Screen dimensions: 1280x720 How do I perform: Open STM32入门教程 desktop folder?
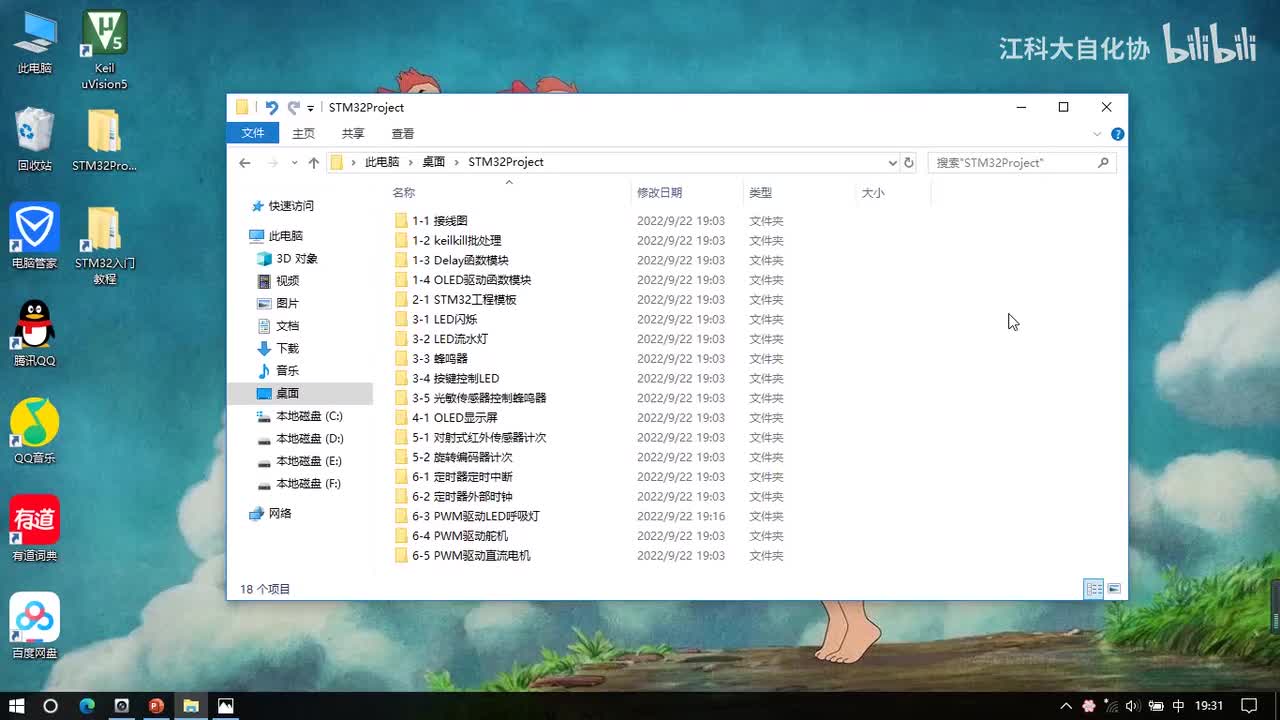coord(104,244)
